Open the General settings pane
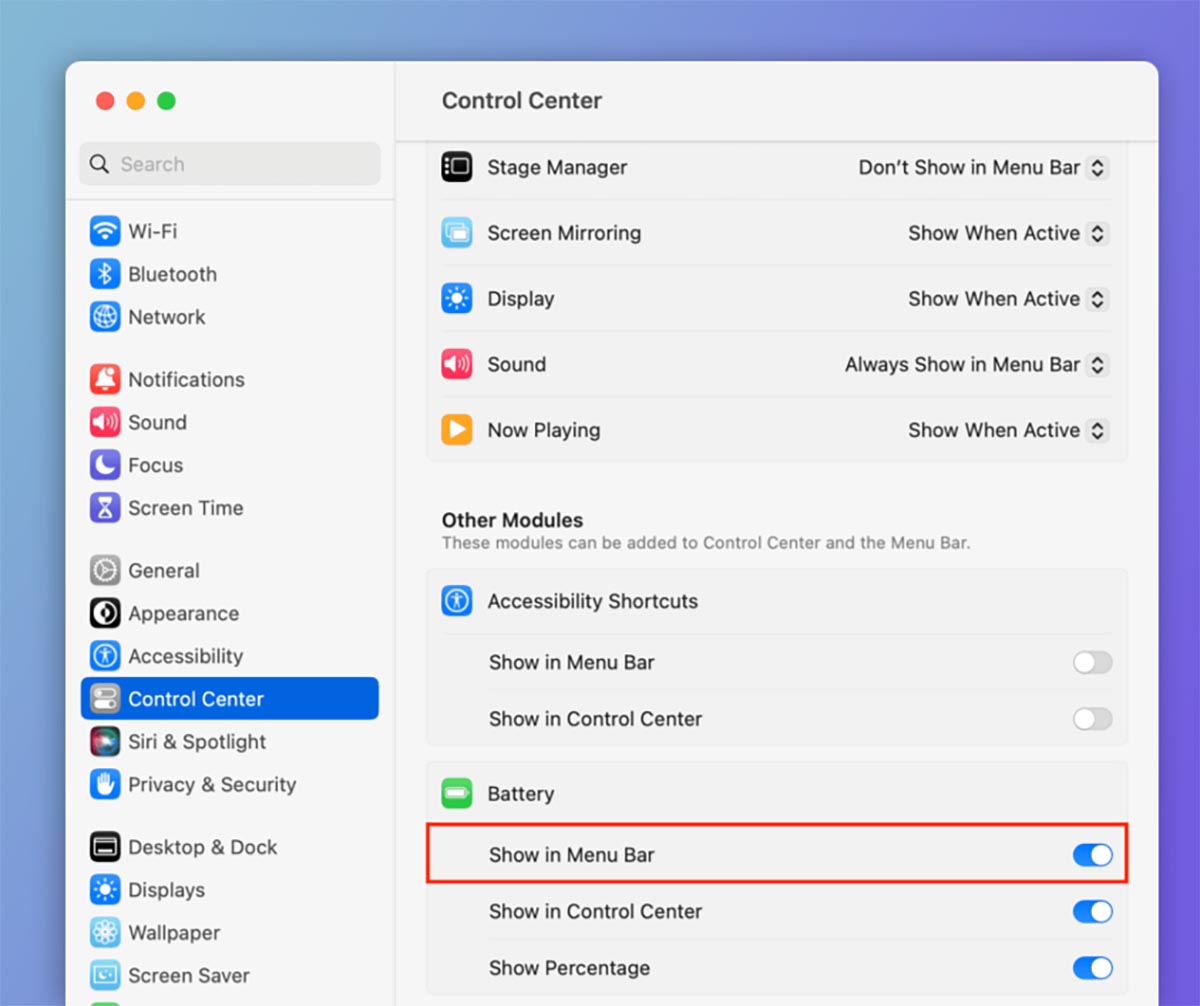Image resolution: width=1200 pixels, height=1006 pixels. 230,570
